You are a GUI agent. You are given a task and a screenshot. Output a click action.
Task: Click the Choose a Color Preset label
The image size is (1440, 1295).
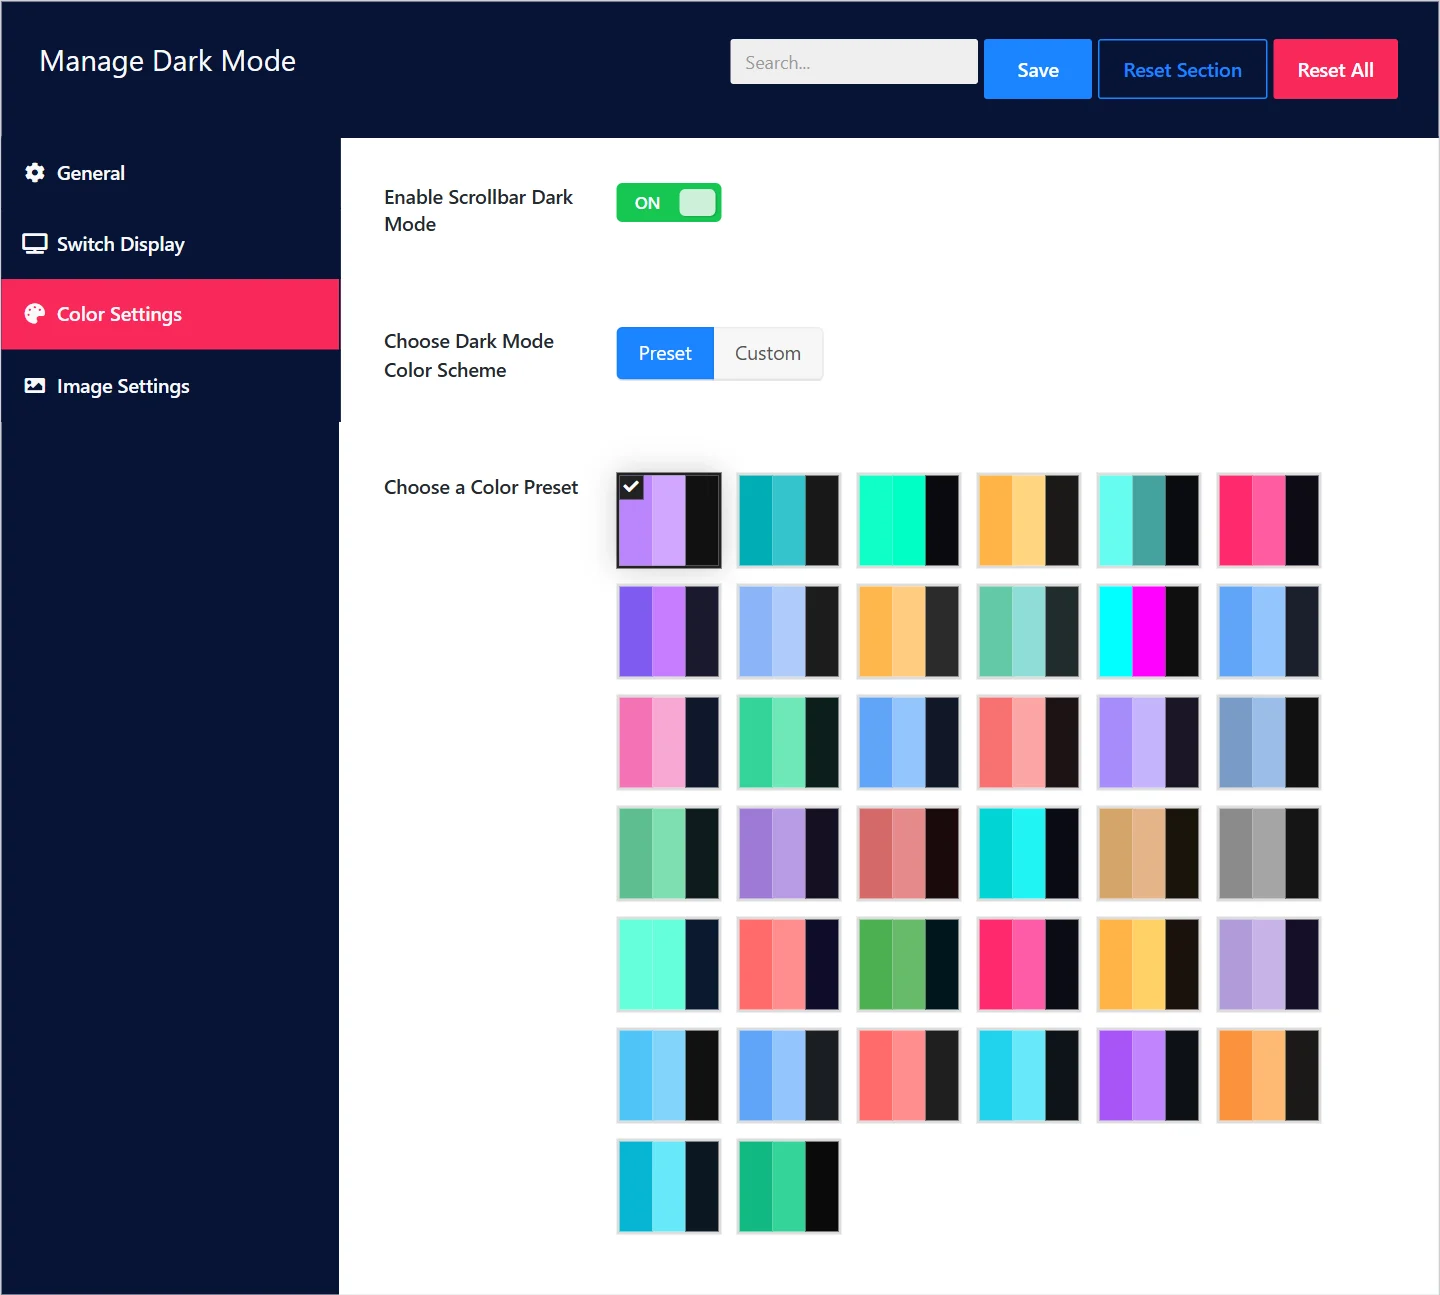tap(481, 487)
